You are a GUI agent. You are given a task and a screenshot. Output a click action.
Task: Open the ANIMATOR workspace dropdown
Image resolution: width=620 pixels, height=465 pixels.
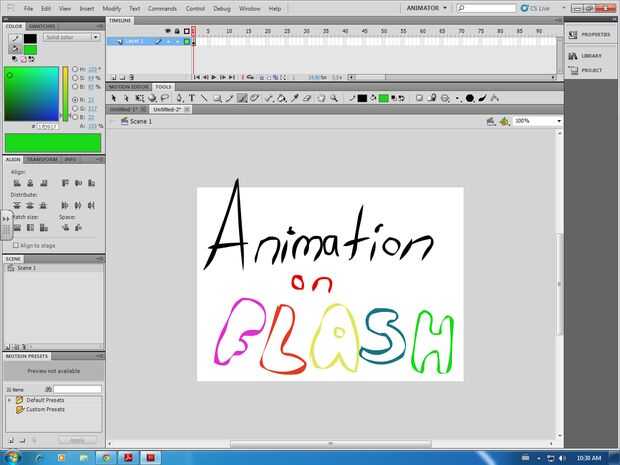pos(426,8)
